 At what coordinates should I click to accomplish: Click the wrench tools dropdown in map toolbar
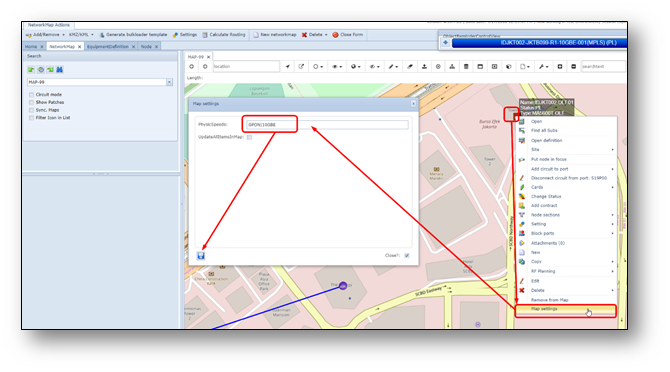pyautogui.click(x=543, y=67)
